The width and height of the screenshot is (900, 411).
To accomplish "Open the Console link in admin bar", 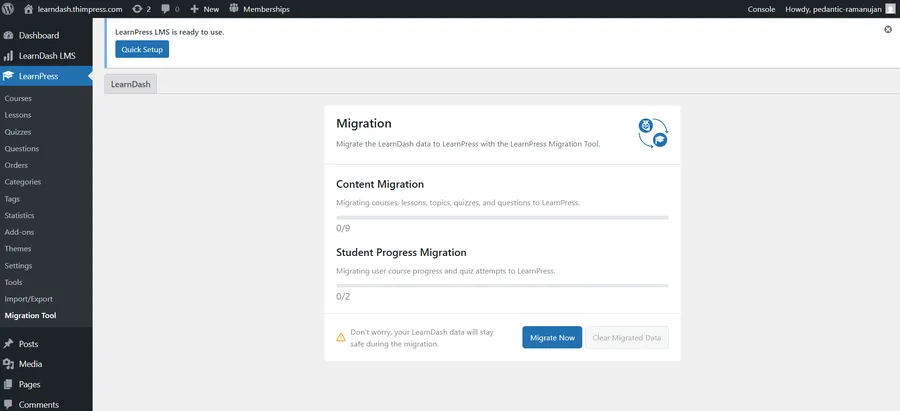I will point(761,9).
